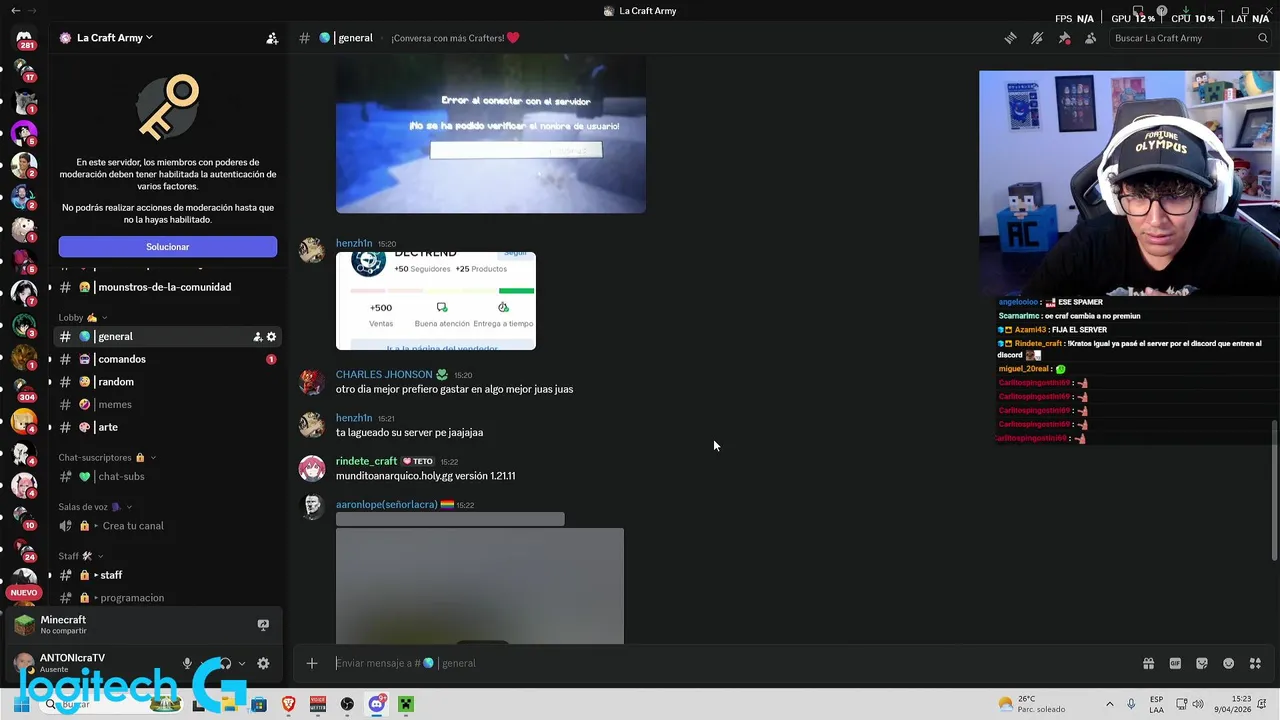Open henzh1n's profile name at 15:20
The height and width of the screenshot is (720, 1280).
point(354,244)
